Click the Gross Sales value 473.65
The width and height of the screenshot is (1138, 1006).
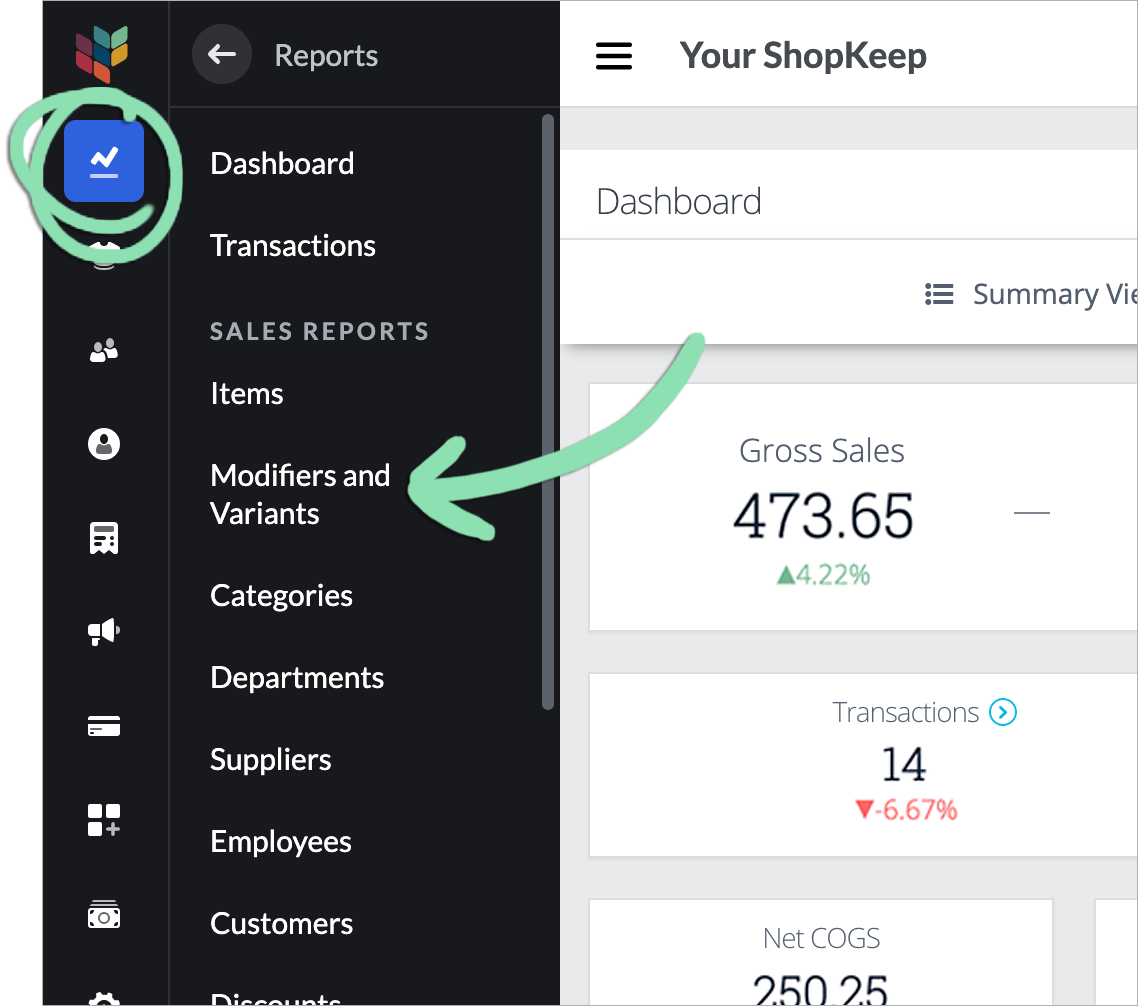[823, 516]
